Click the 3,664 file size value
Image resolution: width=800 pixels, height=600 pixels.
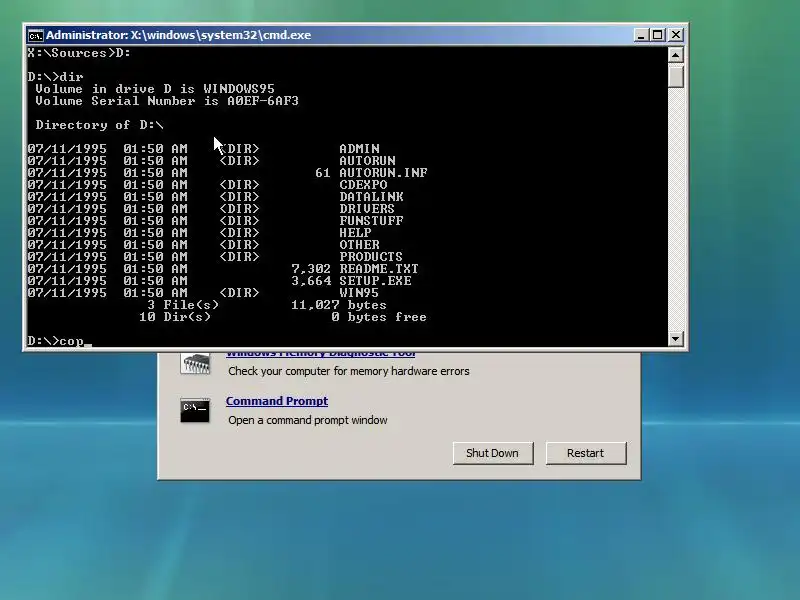pyautogui.click(x=311, y=281)
